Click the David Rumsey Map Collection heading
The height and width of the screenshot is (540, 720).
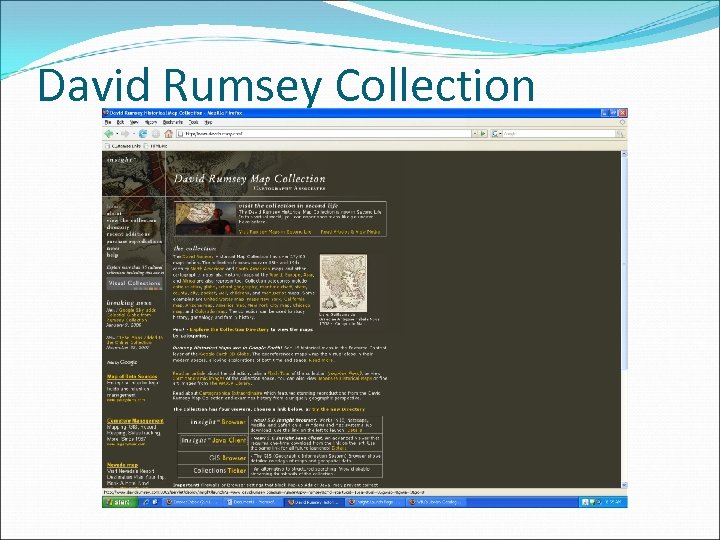(249, 179)
